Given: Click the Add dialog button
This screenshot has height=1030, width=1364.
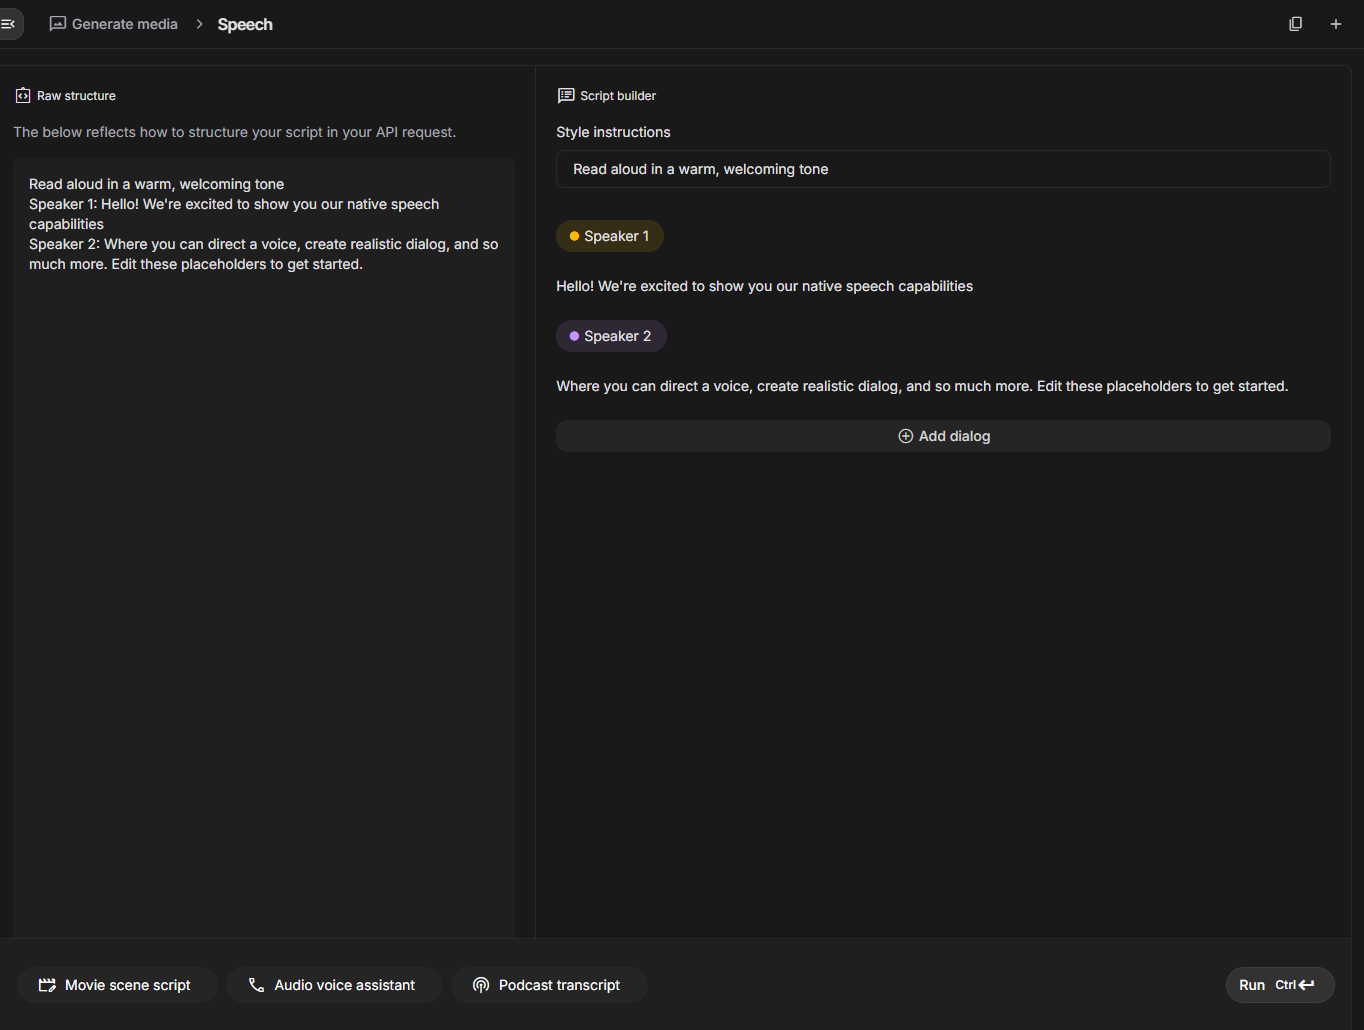Looking at the screenshot, I should coord(943,436).
